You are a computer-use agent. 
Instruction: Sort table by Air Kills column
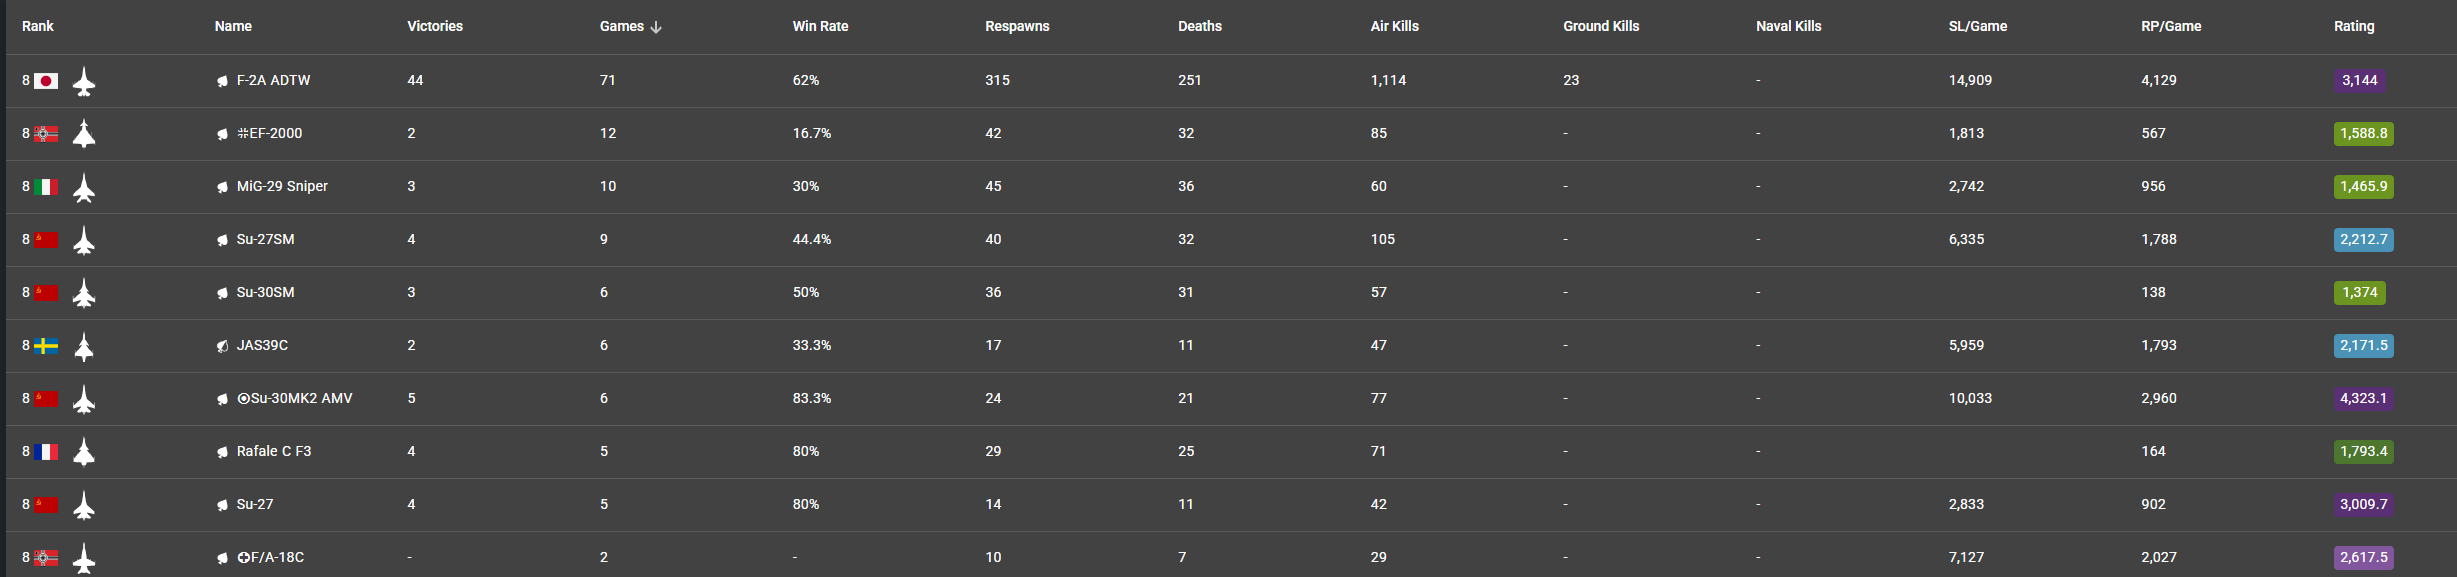point(1394,27)
